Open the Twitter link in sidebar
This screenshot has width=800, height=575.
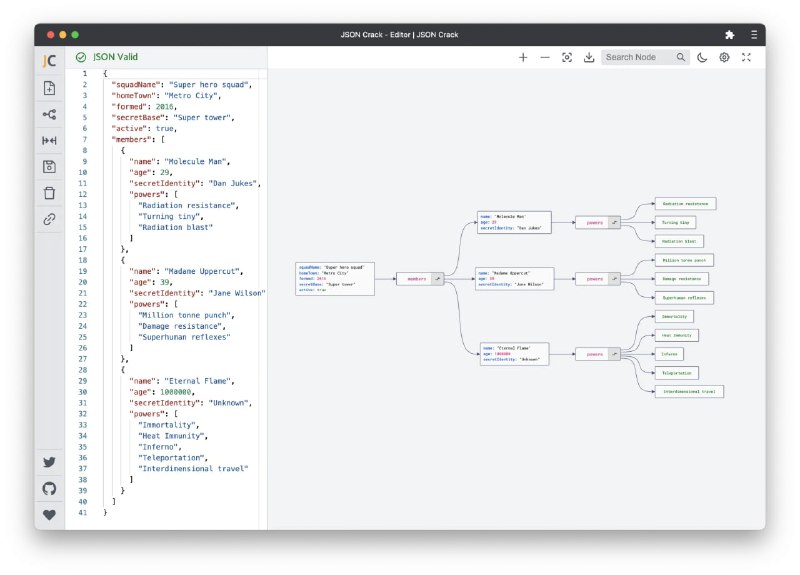point(49,462)
